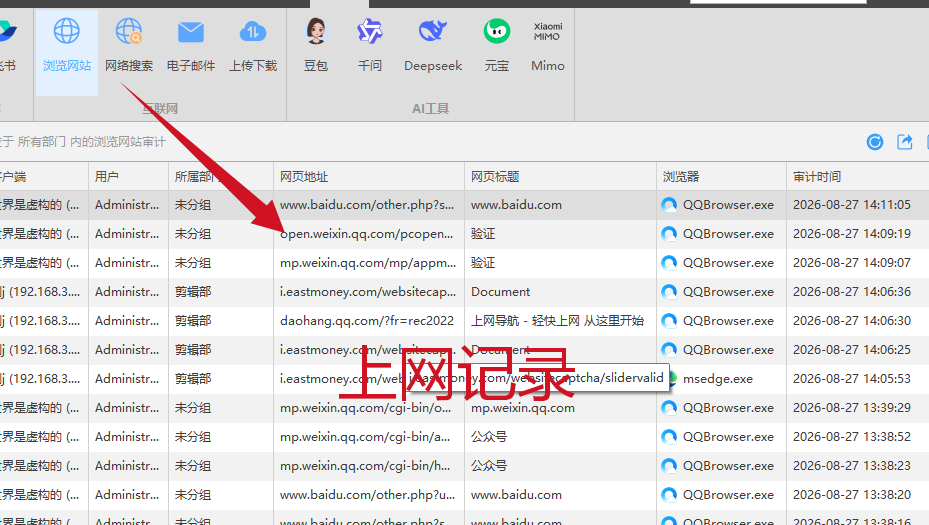Open the Deepseek AI tool
This screenshot has height=525, width=929.
point(433,46)
